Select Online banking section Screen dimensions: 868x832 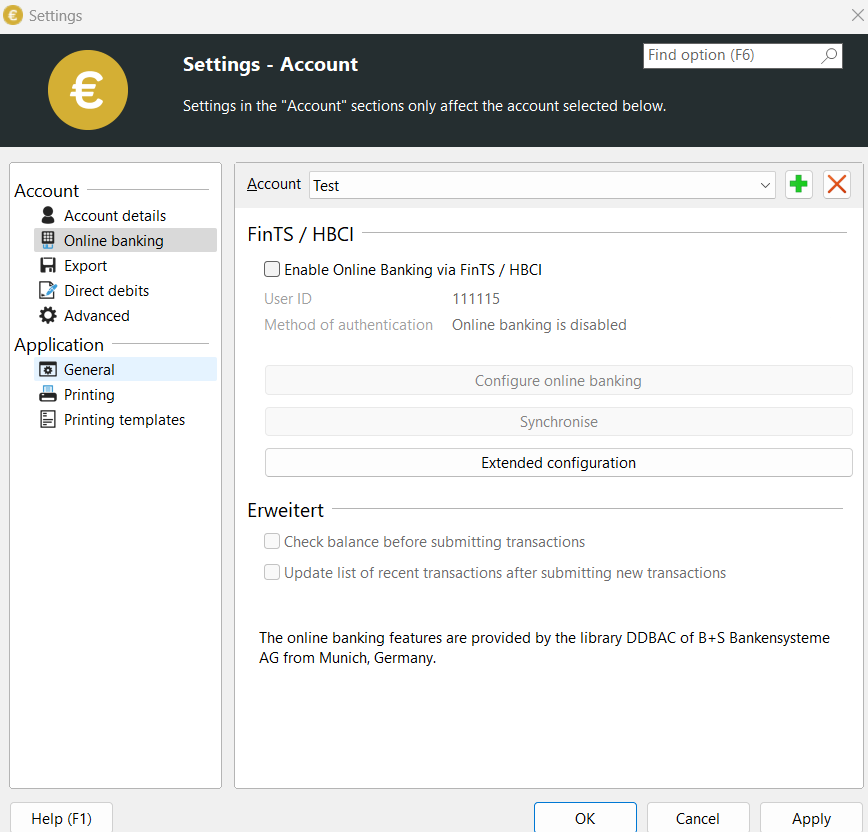[126, 240]
